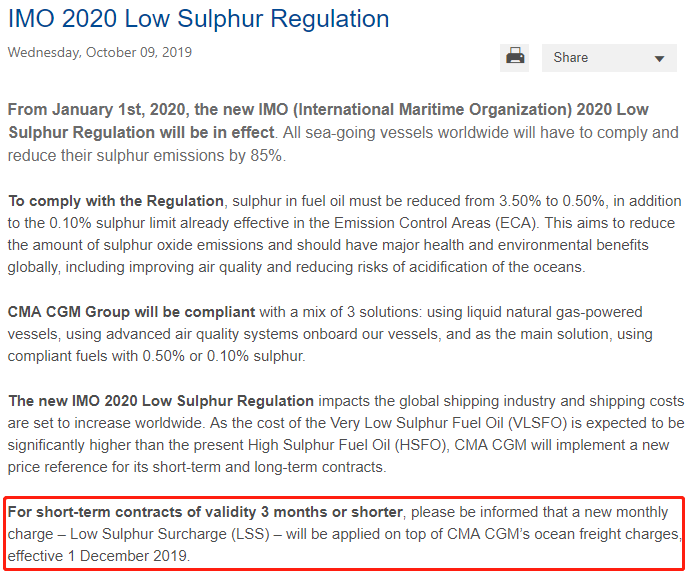This screenshot has height=578, width=692.
Task: Click the bold 'For short-term contracts' heading text
Action: pyautogui.click(x=205, y=512)
